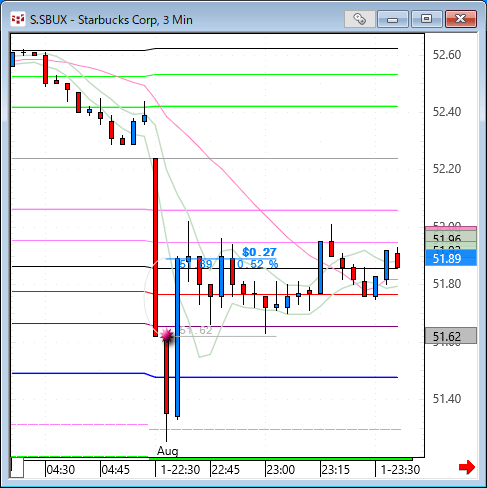This screenshot has width=487, height=488.
Task: Click the 23:15 time axis label
Action: coord(336,470)
